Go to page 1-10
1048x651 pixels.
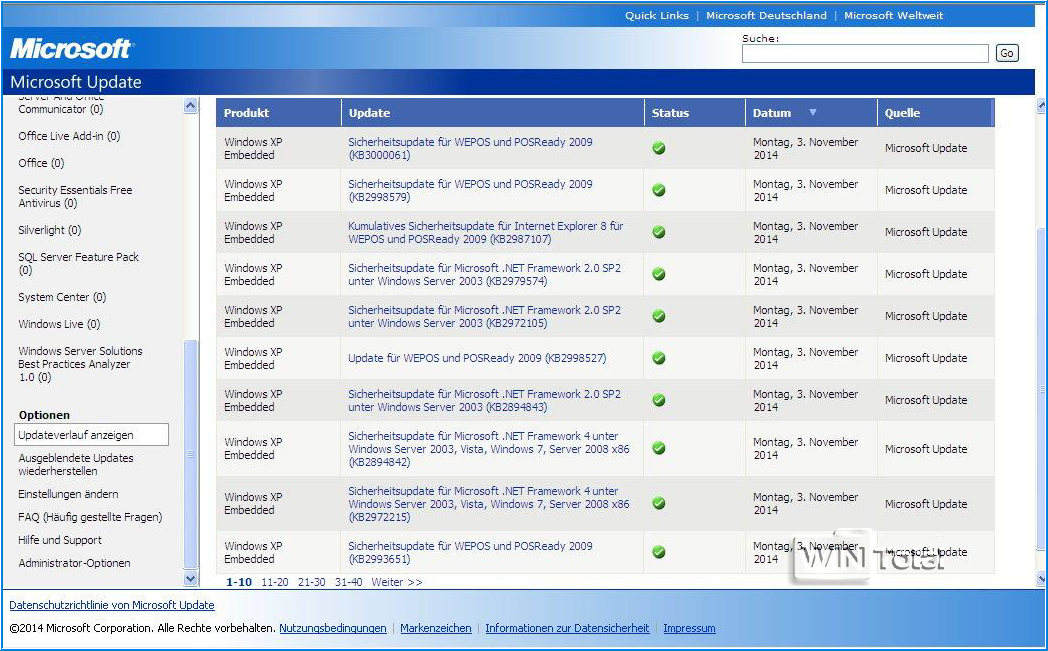pos(239,582)
